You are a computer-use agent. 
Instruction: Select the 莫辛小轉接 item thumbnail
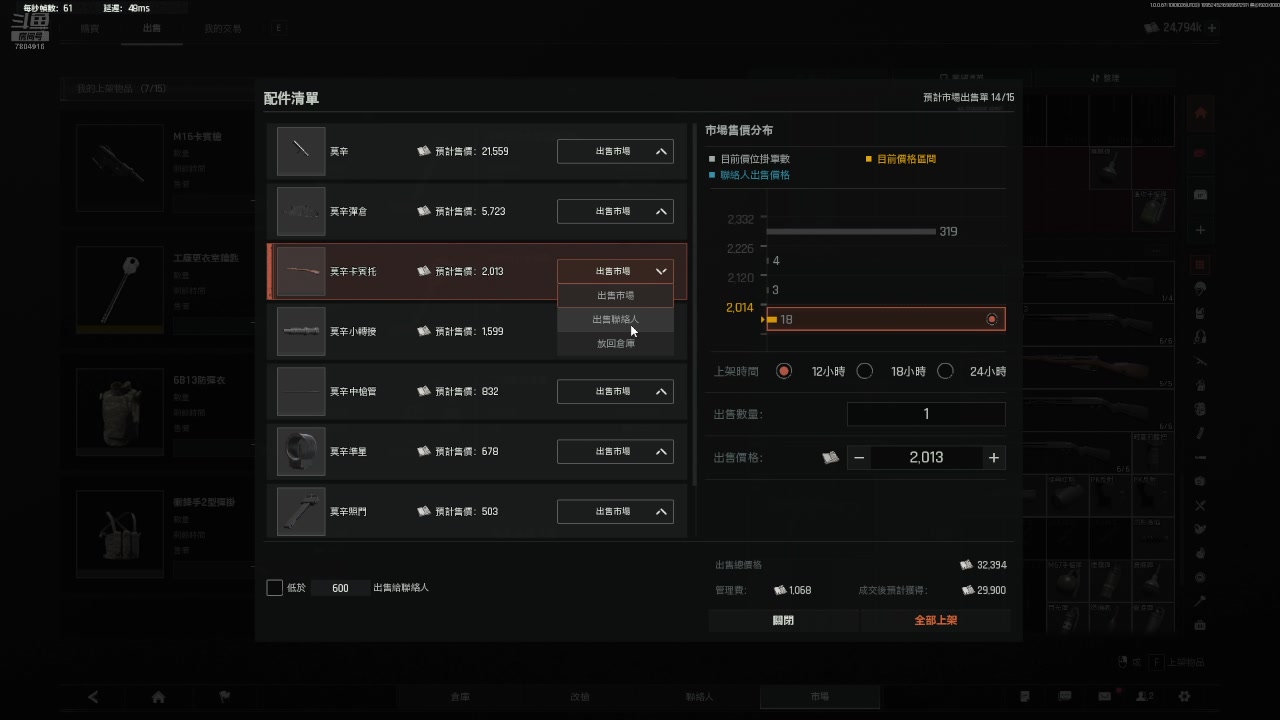(x=301, y=331)
